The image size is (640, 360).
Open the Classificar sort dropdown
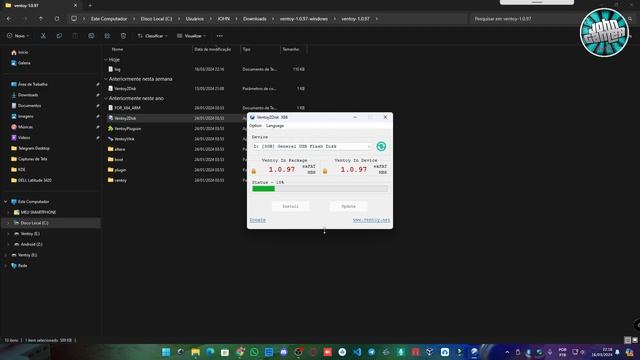point(152,36)
